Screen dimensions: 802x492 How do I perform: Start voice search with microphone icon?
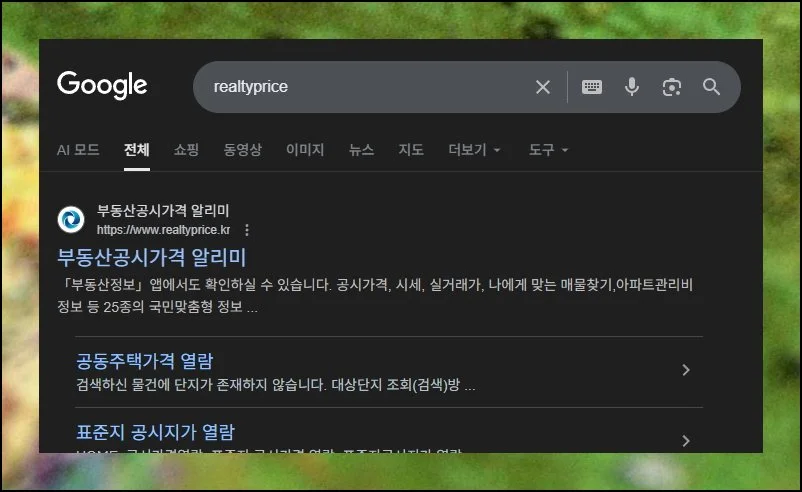coord(632,87)
